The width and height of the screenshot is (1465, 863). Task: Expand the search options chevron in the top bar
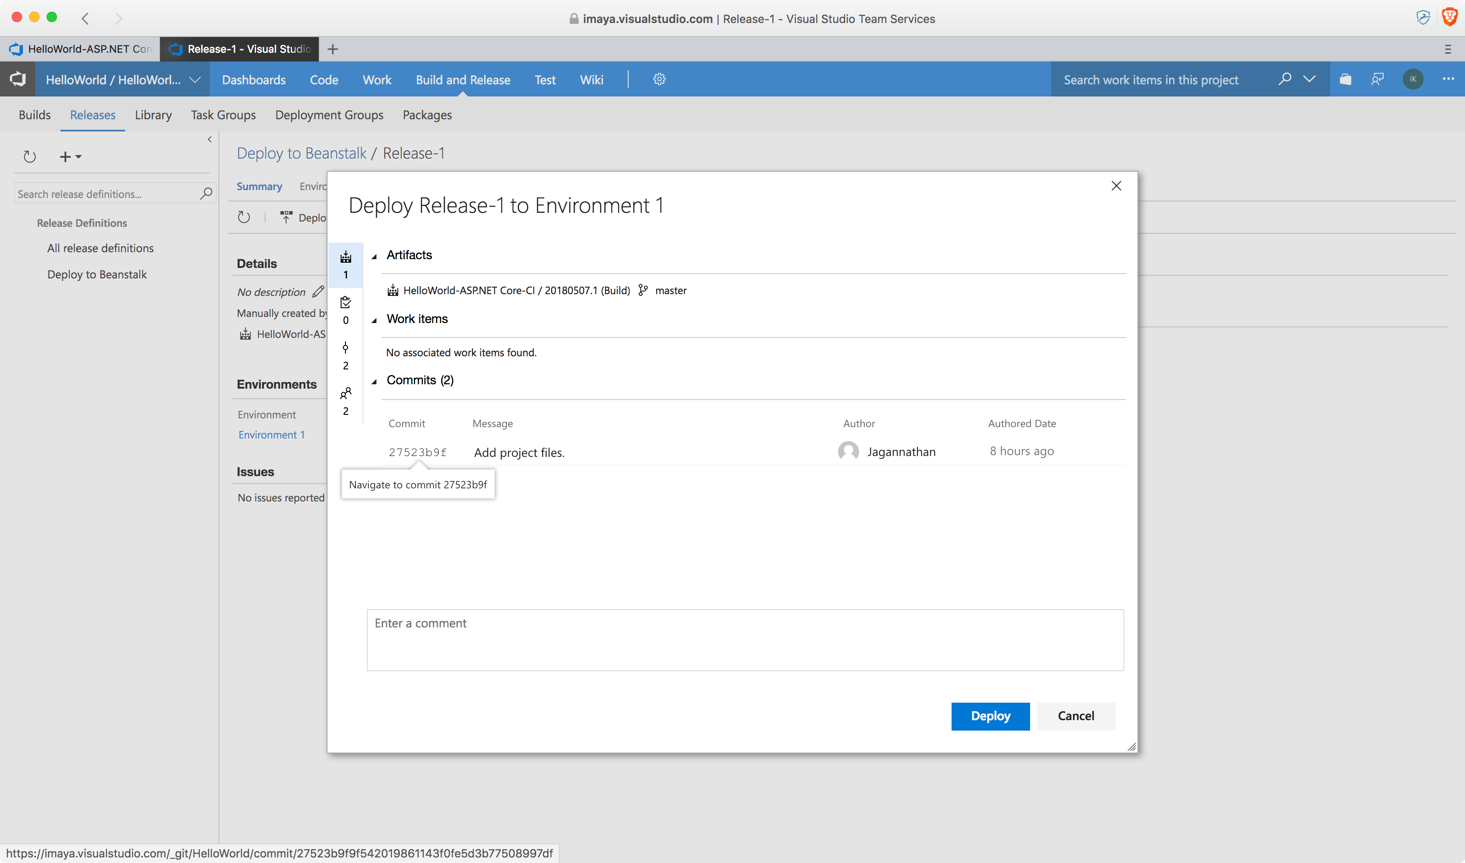(1309, 79)
